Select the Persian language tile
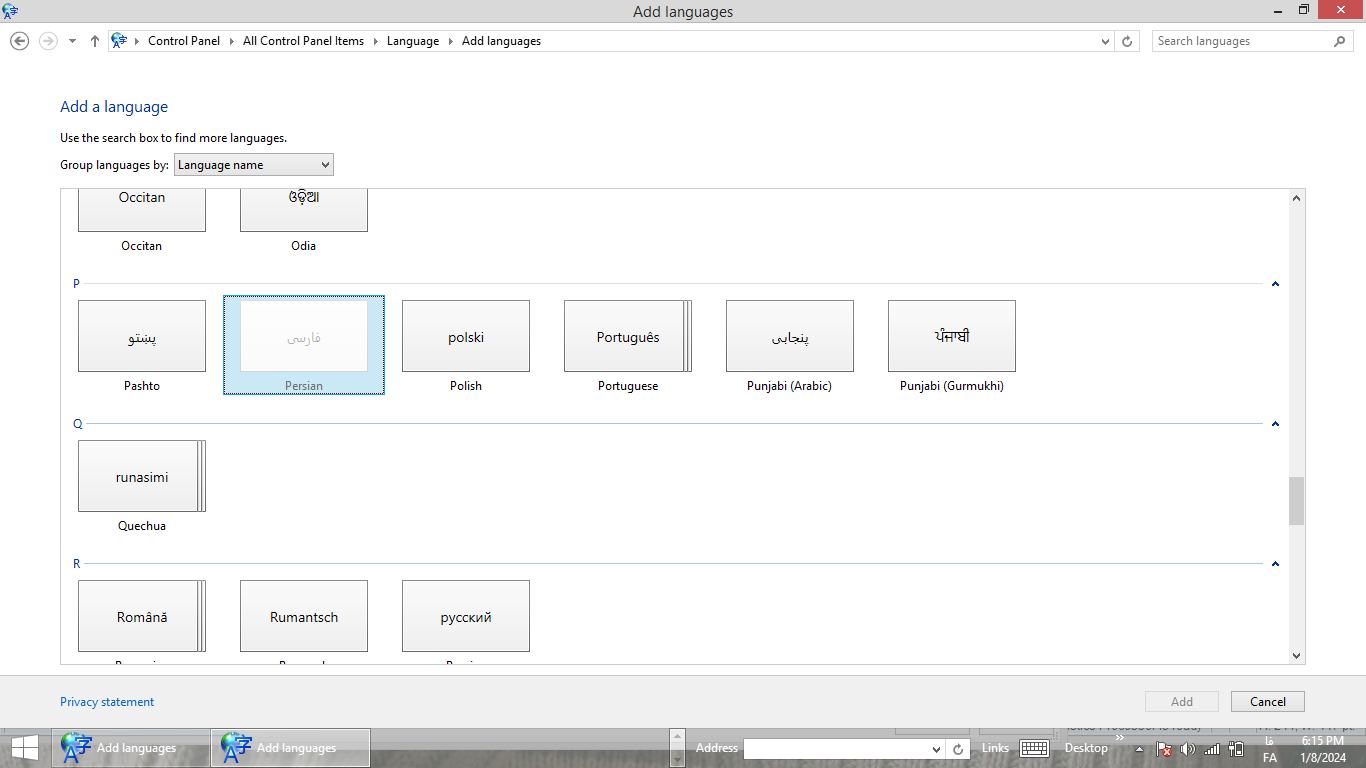This screenshot has height=768, width=1366. click(304, 345)
